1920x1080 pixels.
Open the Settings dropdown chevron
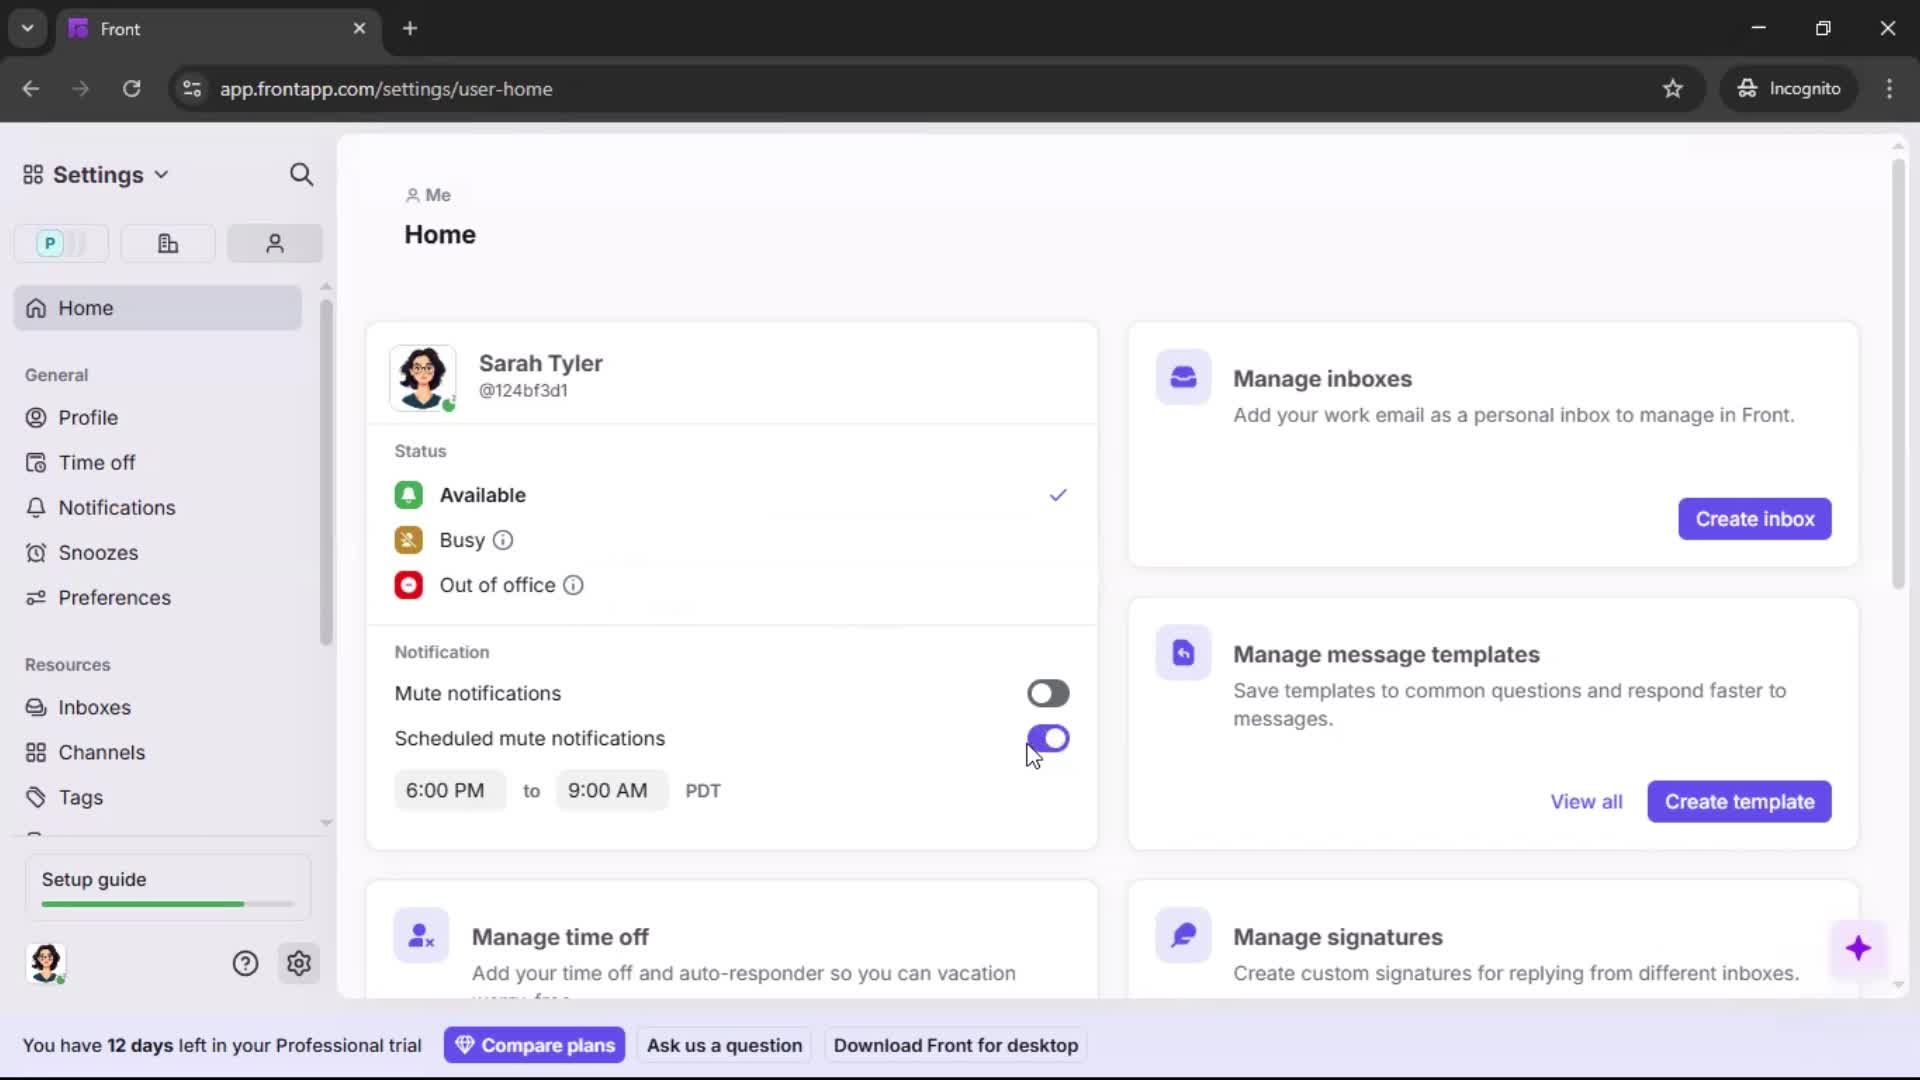pos(162,174)
